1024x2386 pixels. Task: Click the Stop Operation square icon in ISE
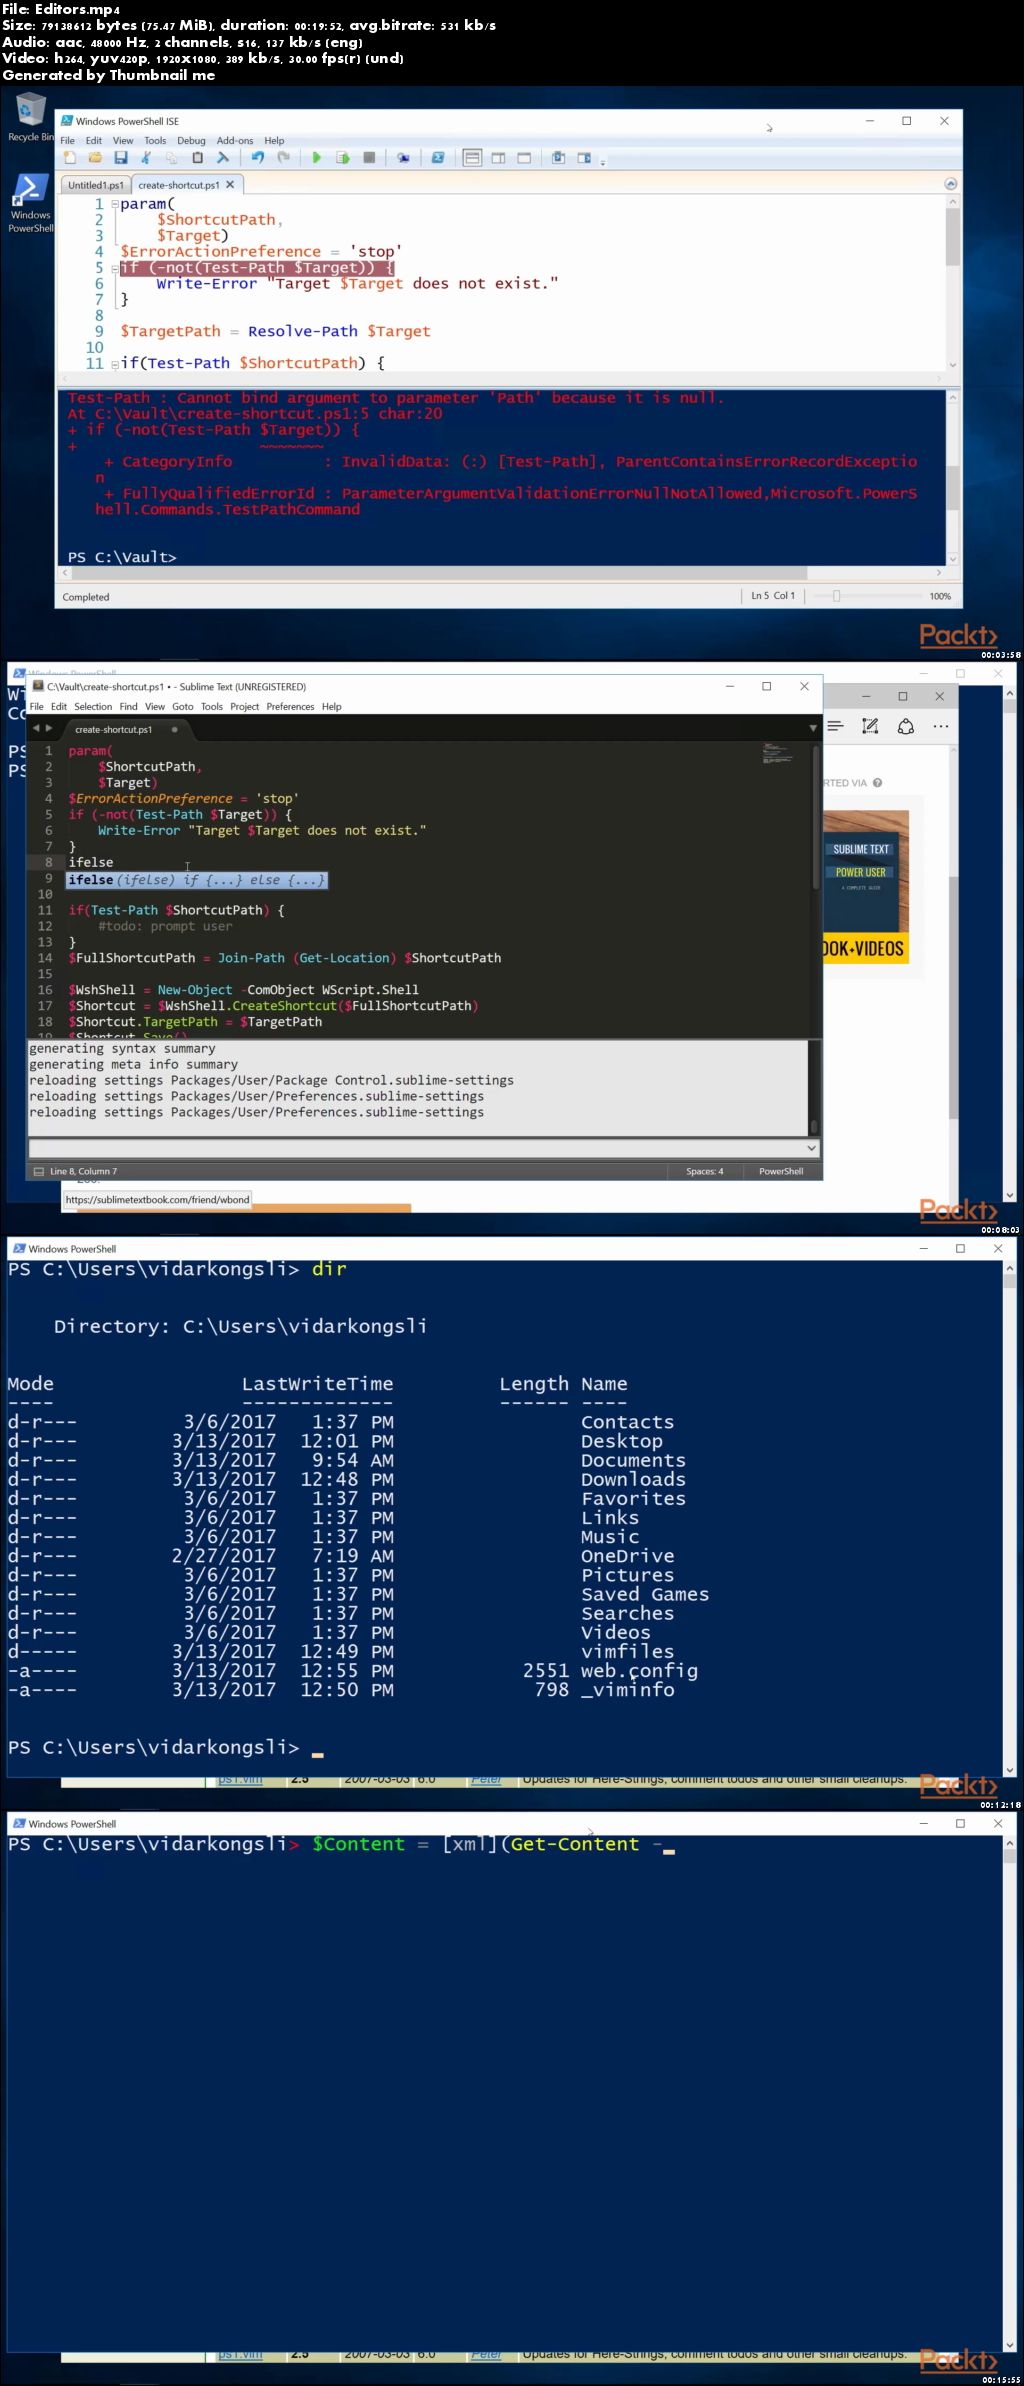[369, 158]
